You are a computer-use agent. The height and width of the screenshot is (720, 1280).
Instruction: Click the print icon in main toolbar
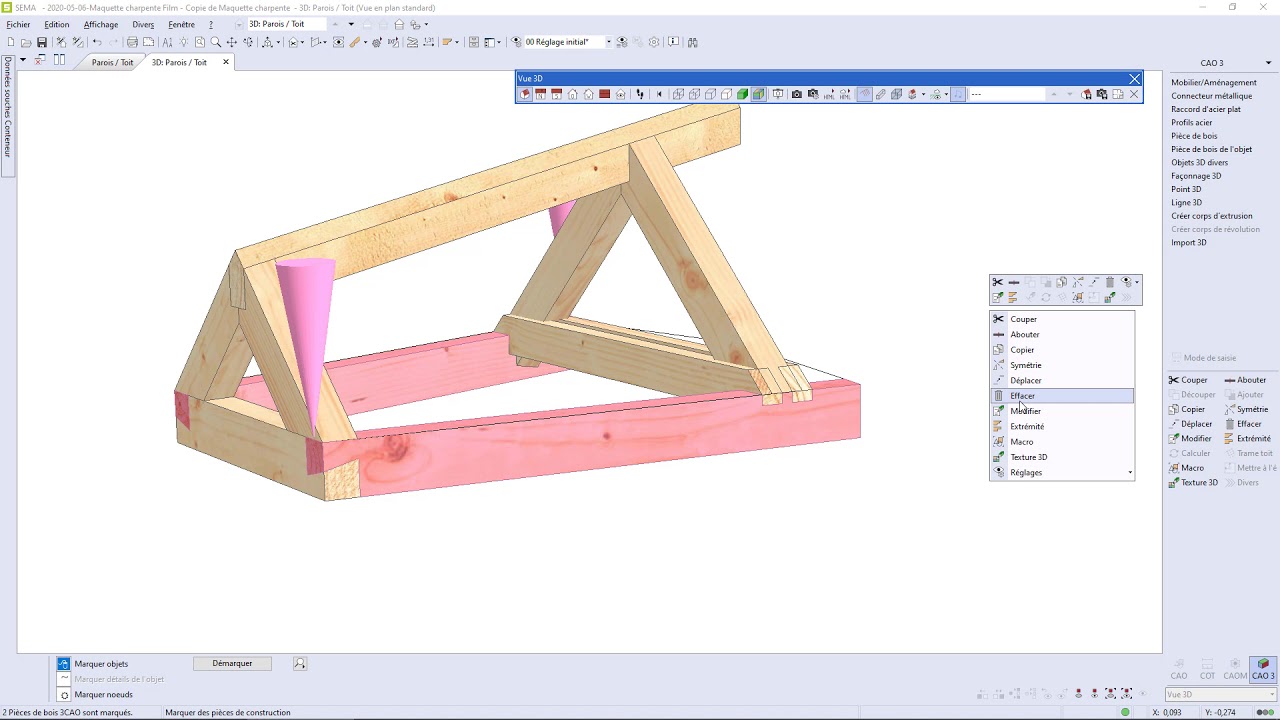pos(132,42)
